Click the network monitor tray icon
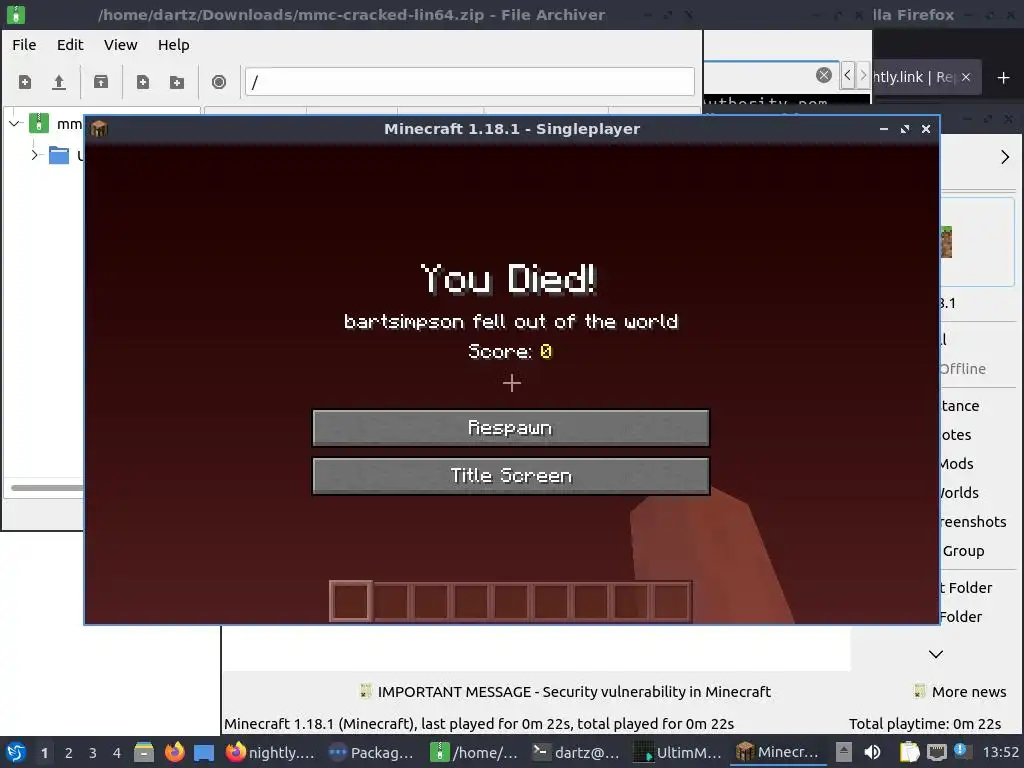This screenshot has width=1024, height=768. coord(936,753)
